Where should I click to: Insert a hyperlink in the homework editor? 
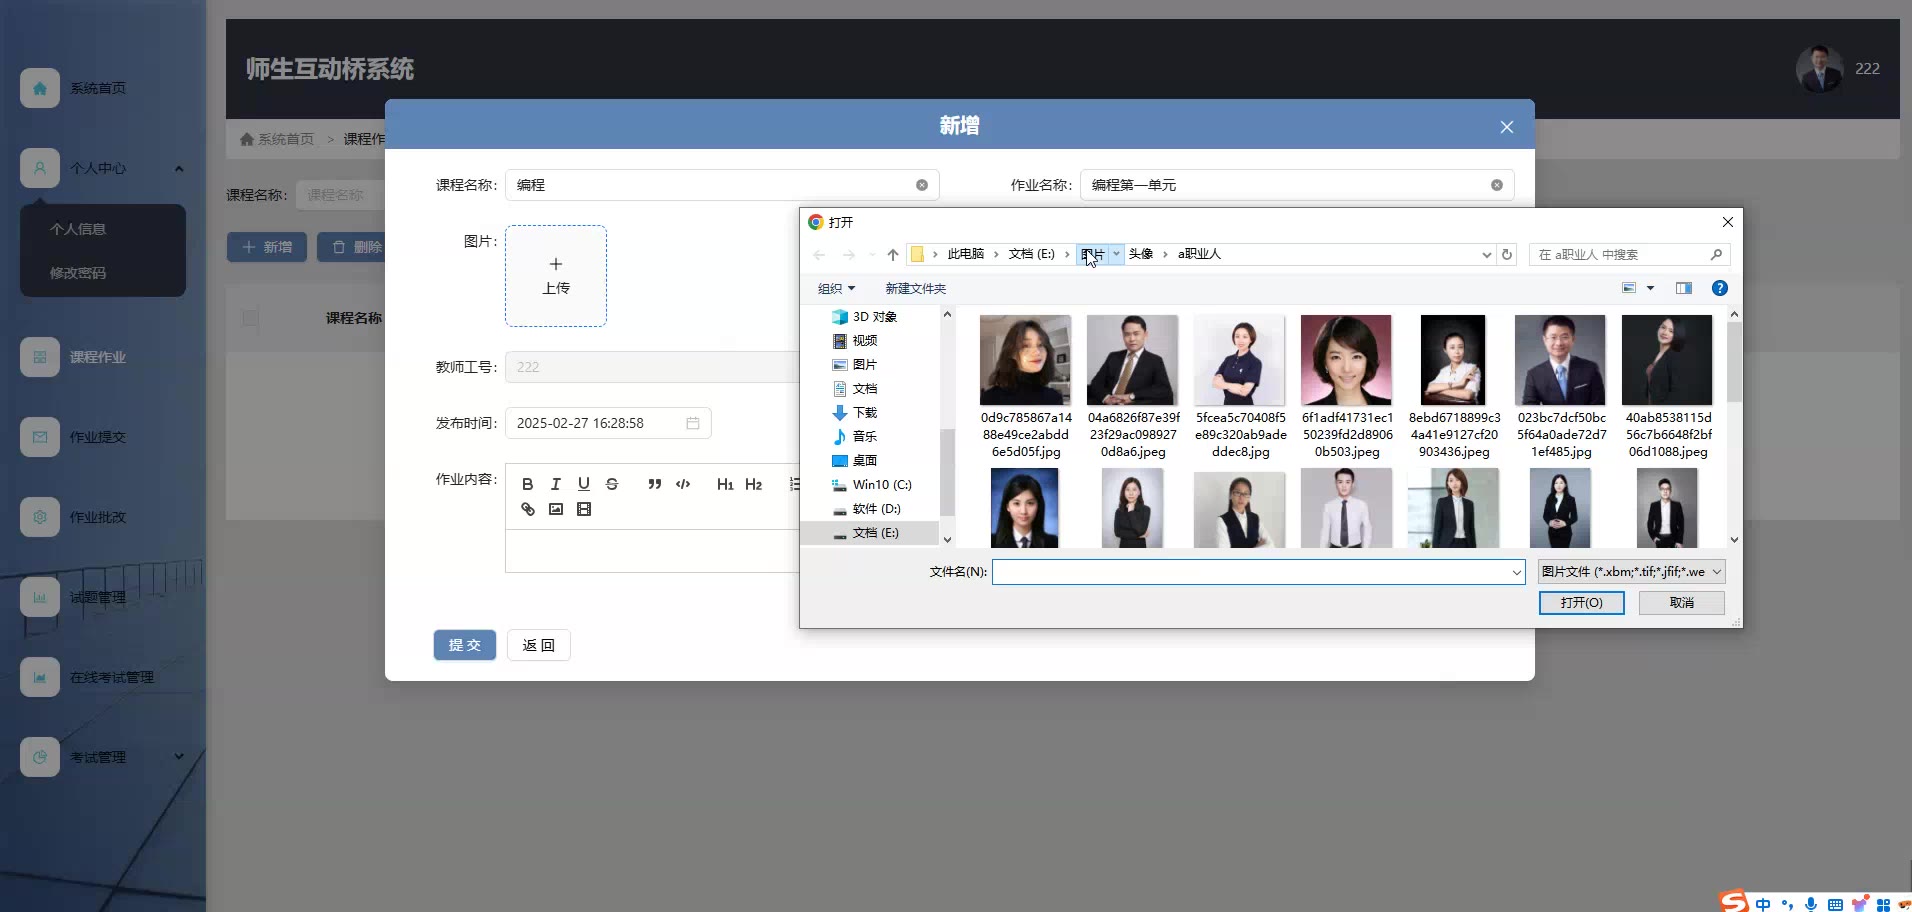[528, 509]
